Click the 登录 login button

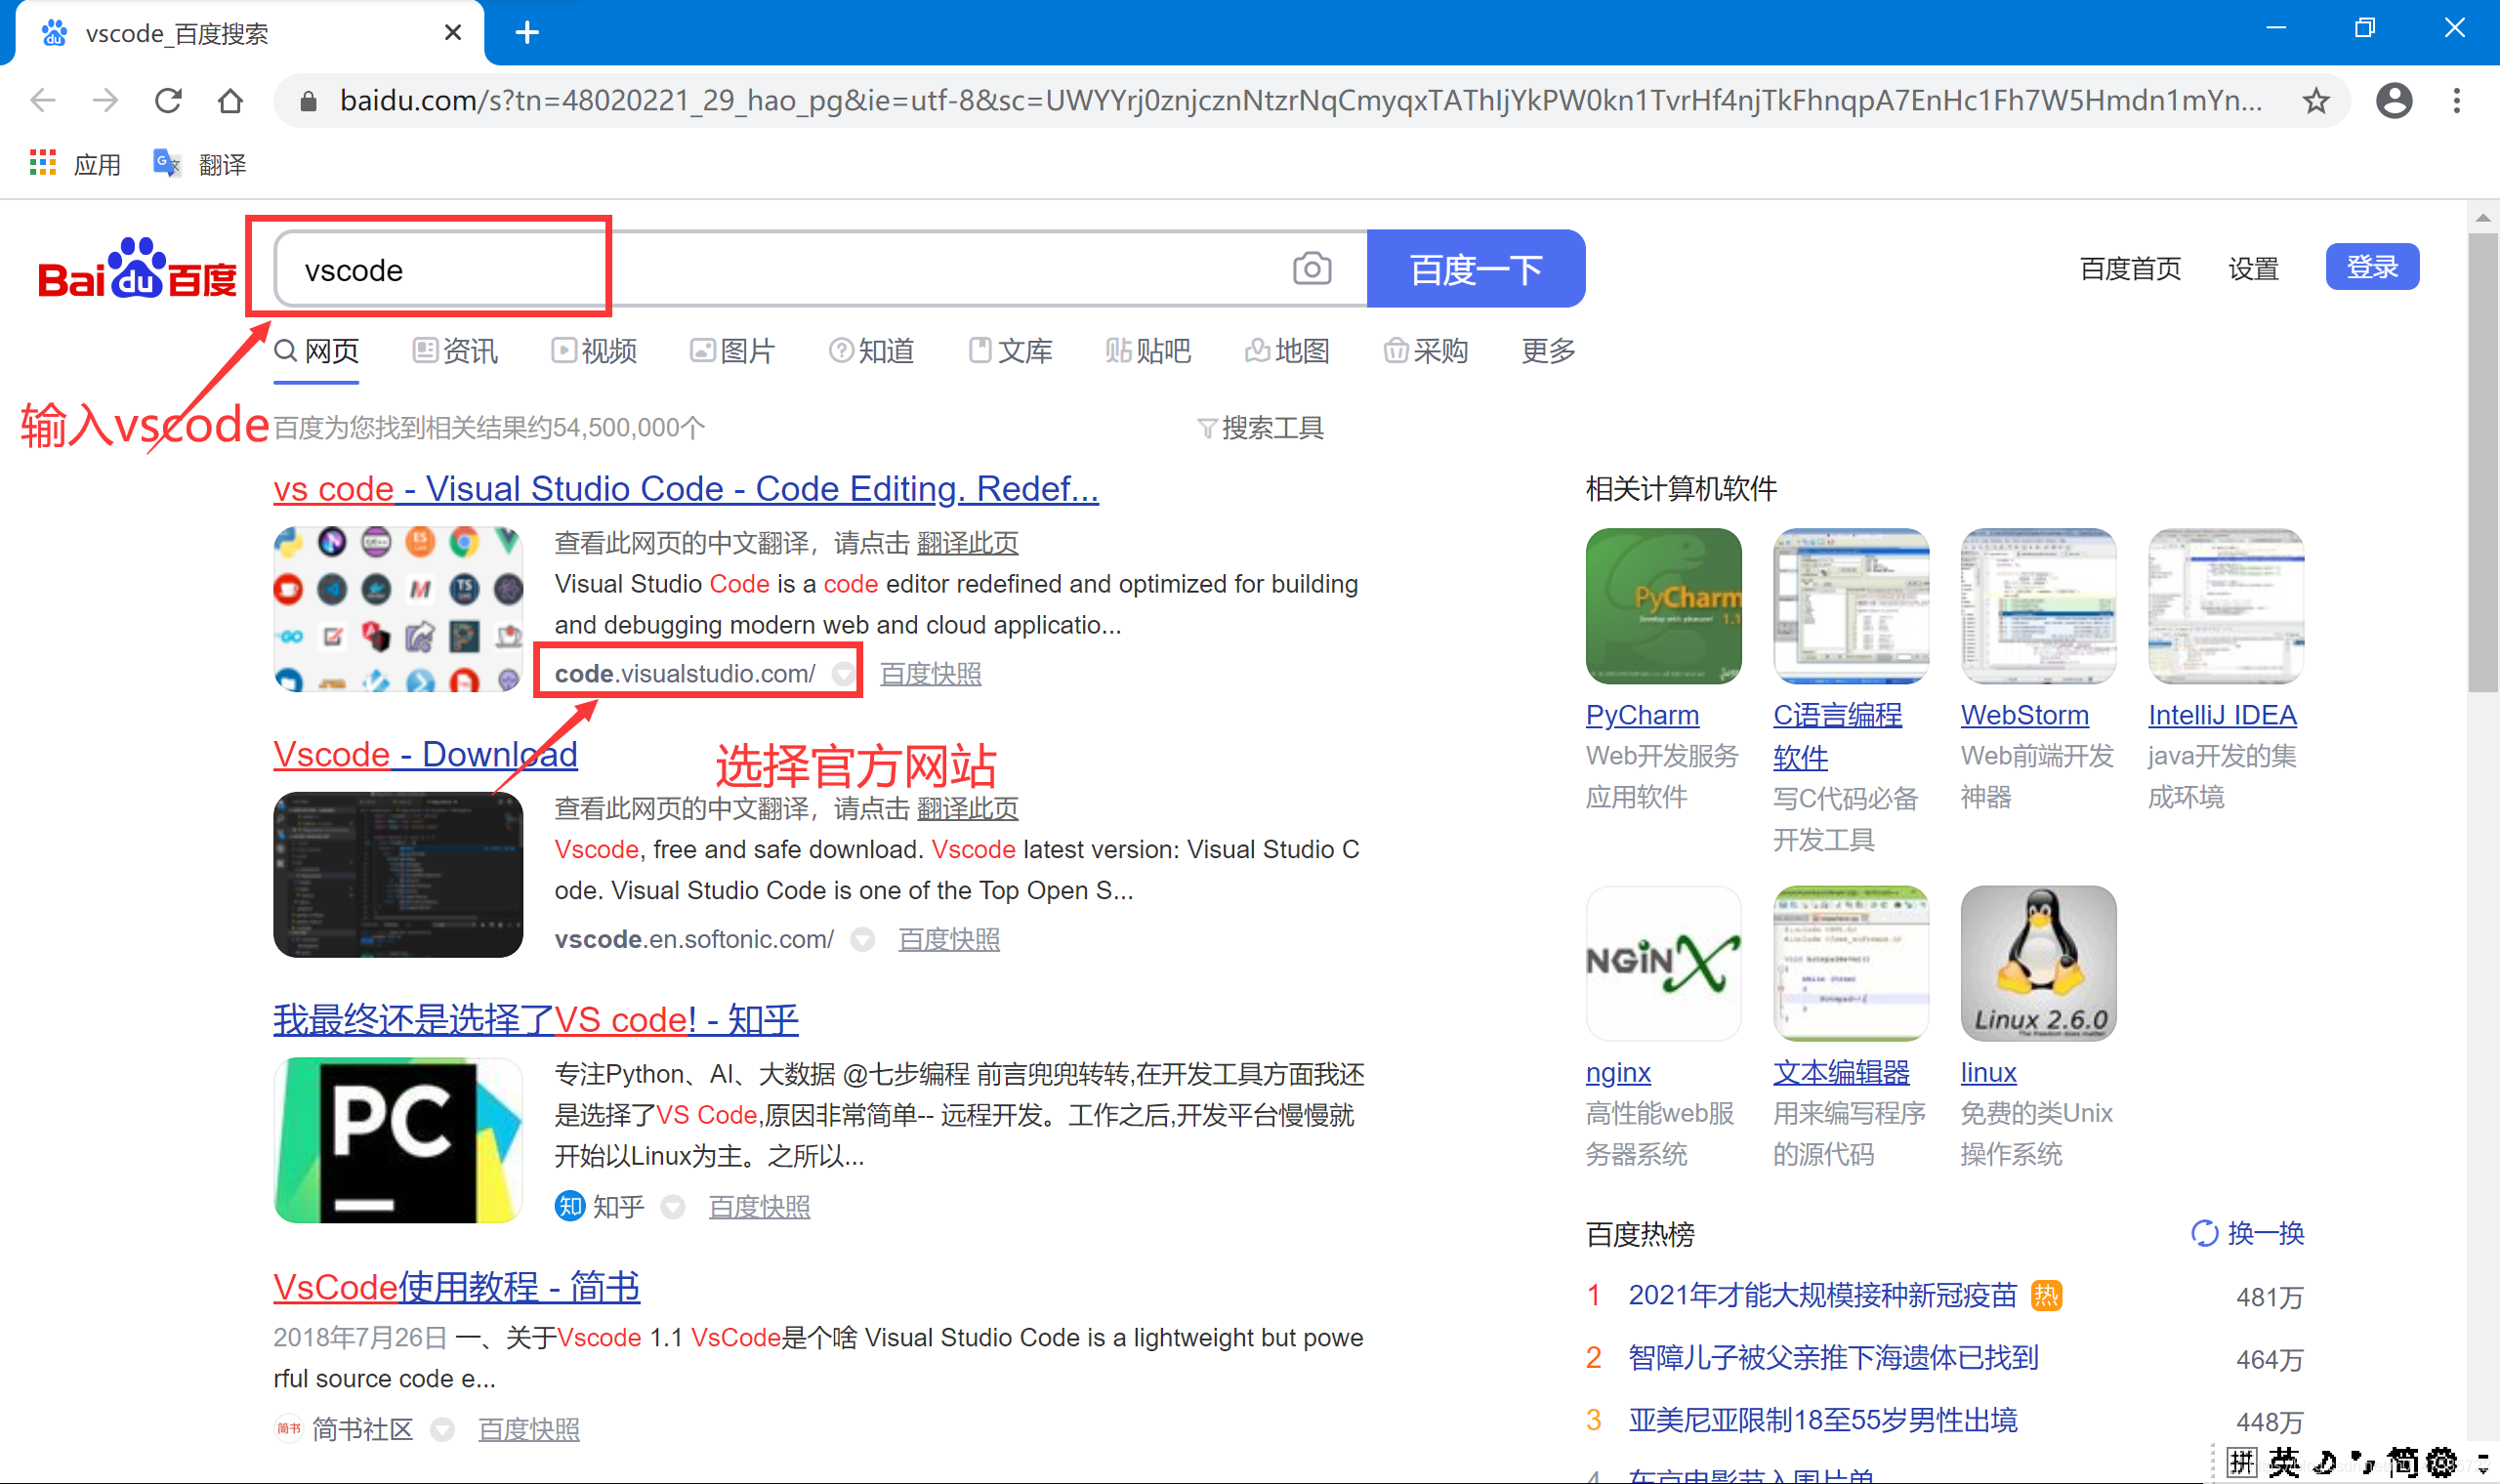point(2371,267)
